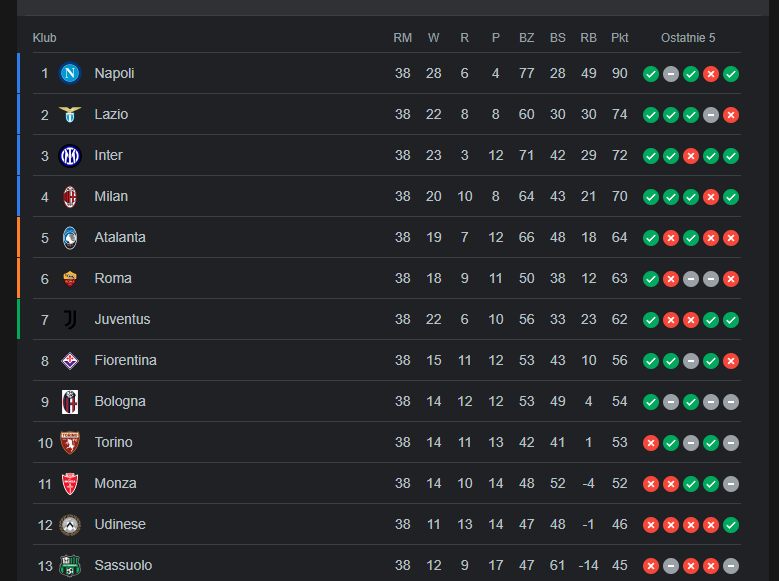The image size is (779, 581).
Task: Click the Milan club crest
Action: [70, 197]
